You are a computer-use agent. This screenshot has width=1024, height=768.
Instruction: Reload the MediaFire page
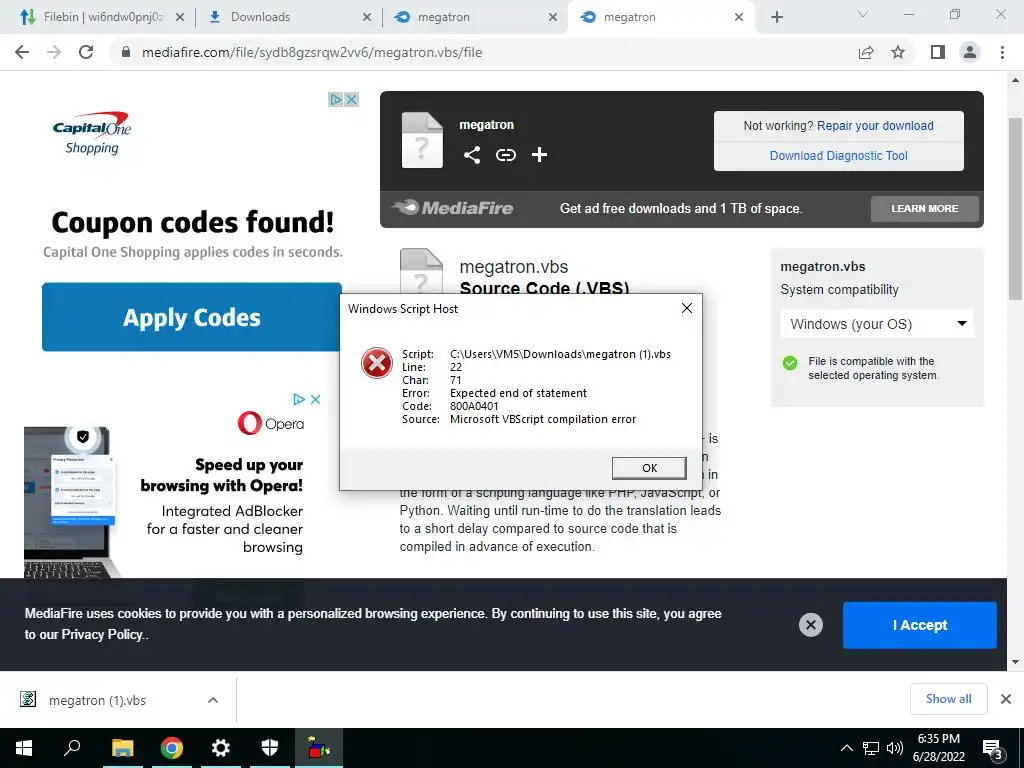pos(86,52)
